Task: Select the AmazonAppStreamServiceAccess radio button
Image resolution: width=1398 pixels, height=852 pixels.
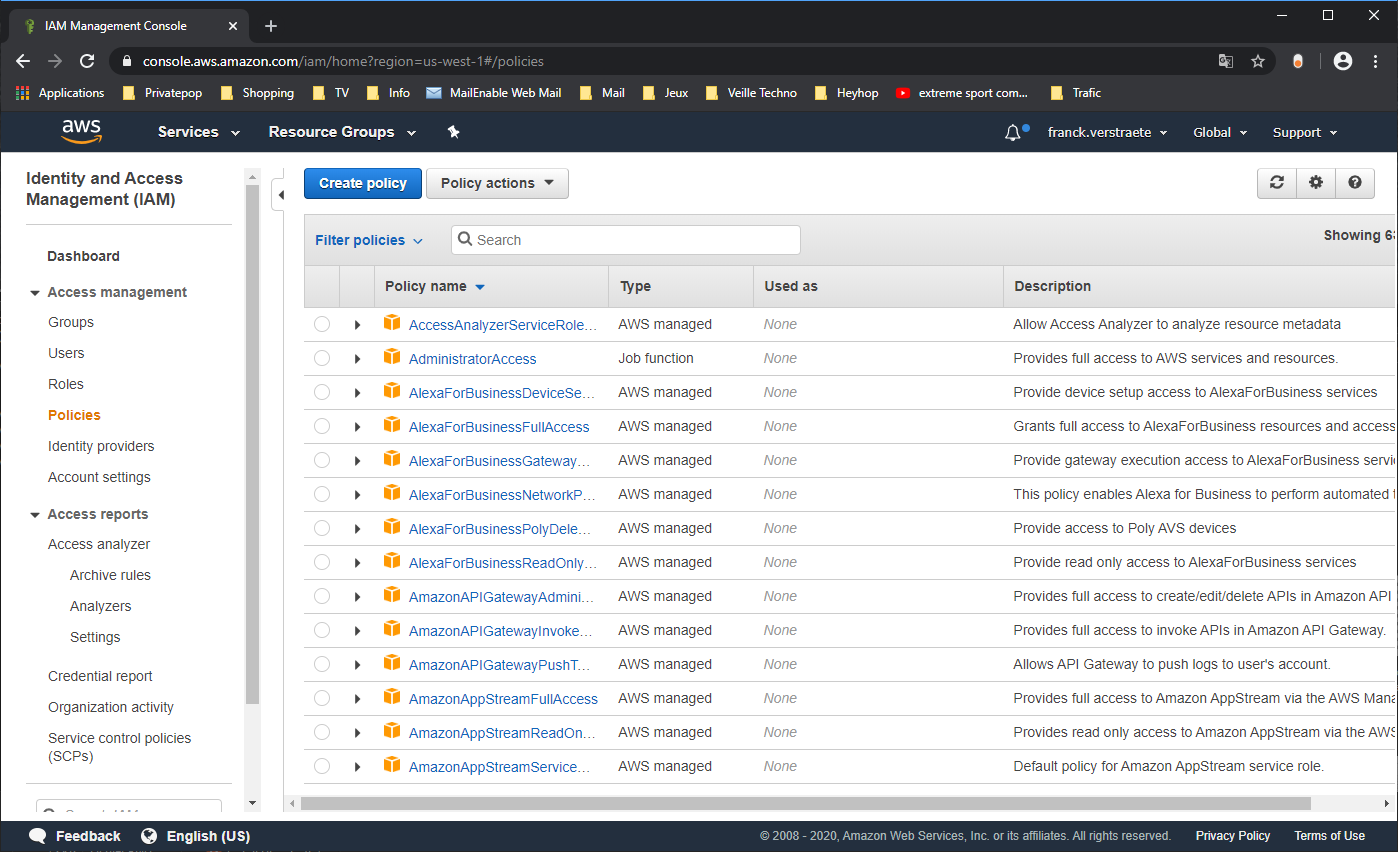Action: click(x=322, y=766)
